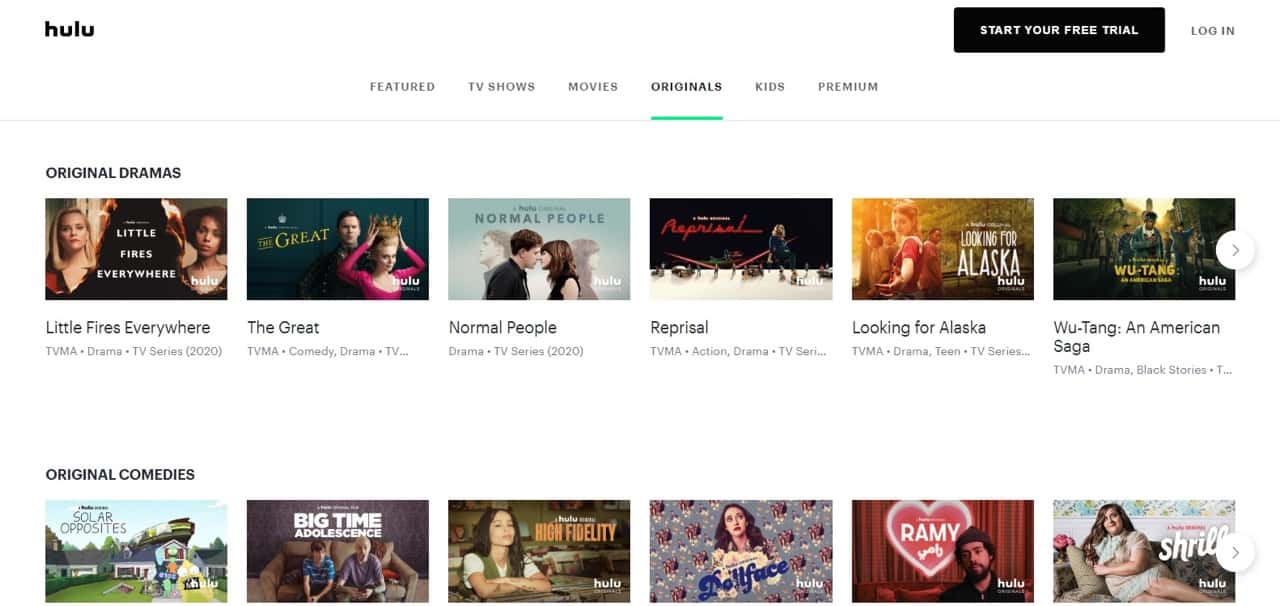The width and height of the screenshot is (1280, 606).
Task: Open The Great poster thumbnail
Action: click(338, 249)
